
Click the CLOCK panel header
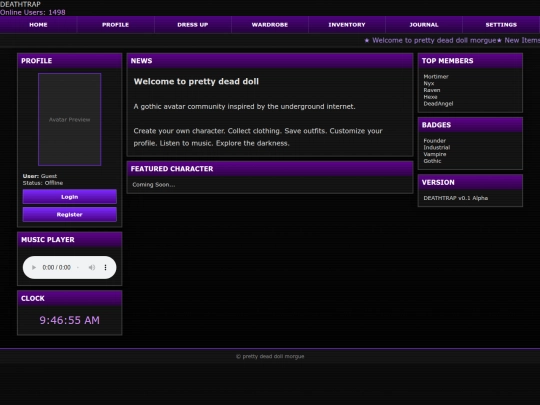pyautogui.click(x=70, y=298)
